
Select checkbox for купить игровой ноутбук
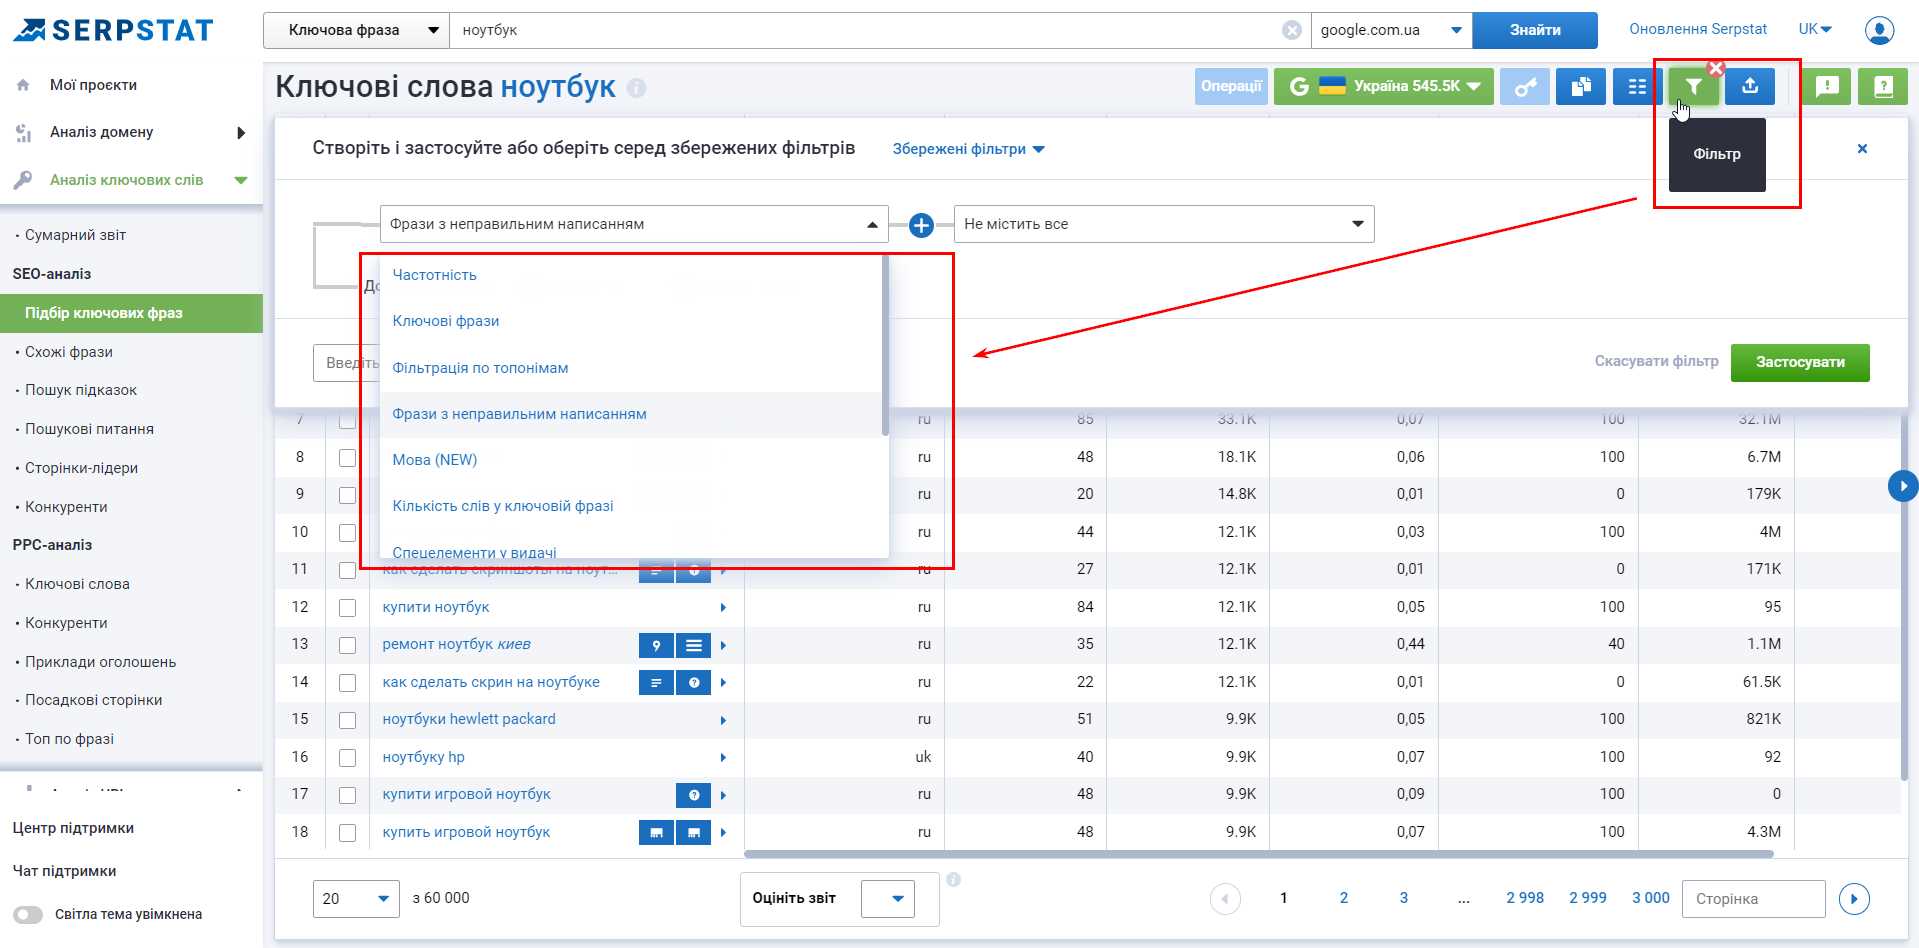[347, 833]
